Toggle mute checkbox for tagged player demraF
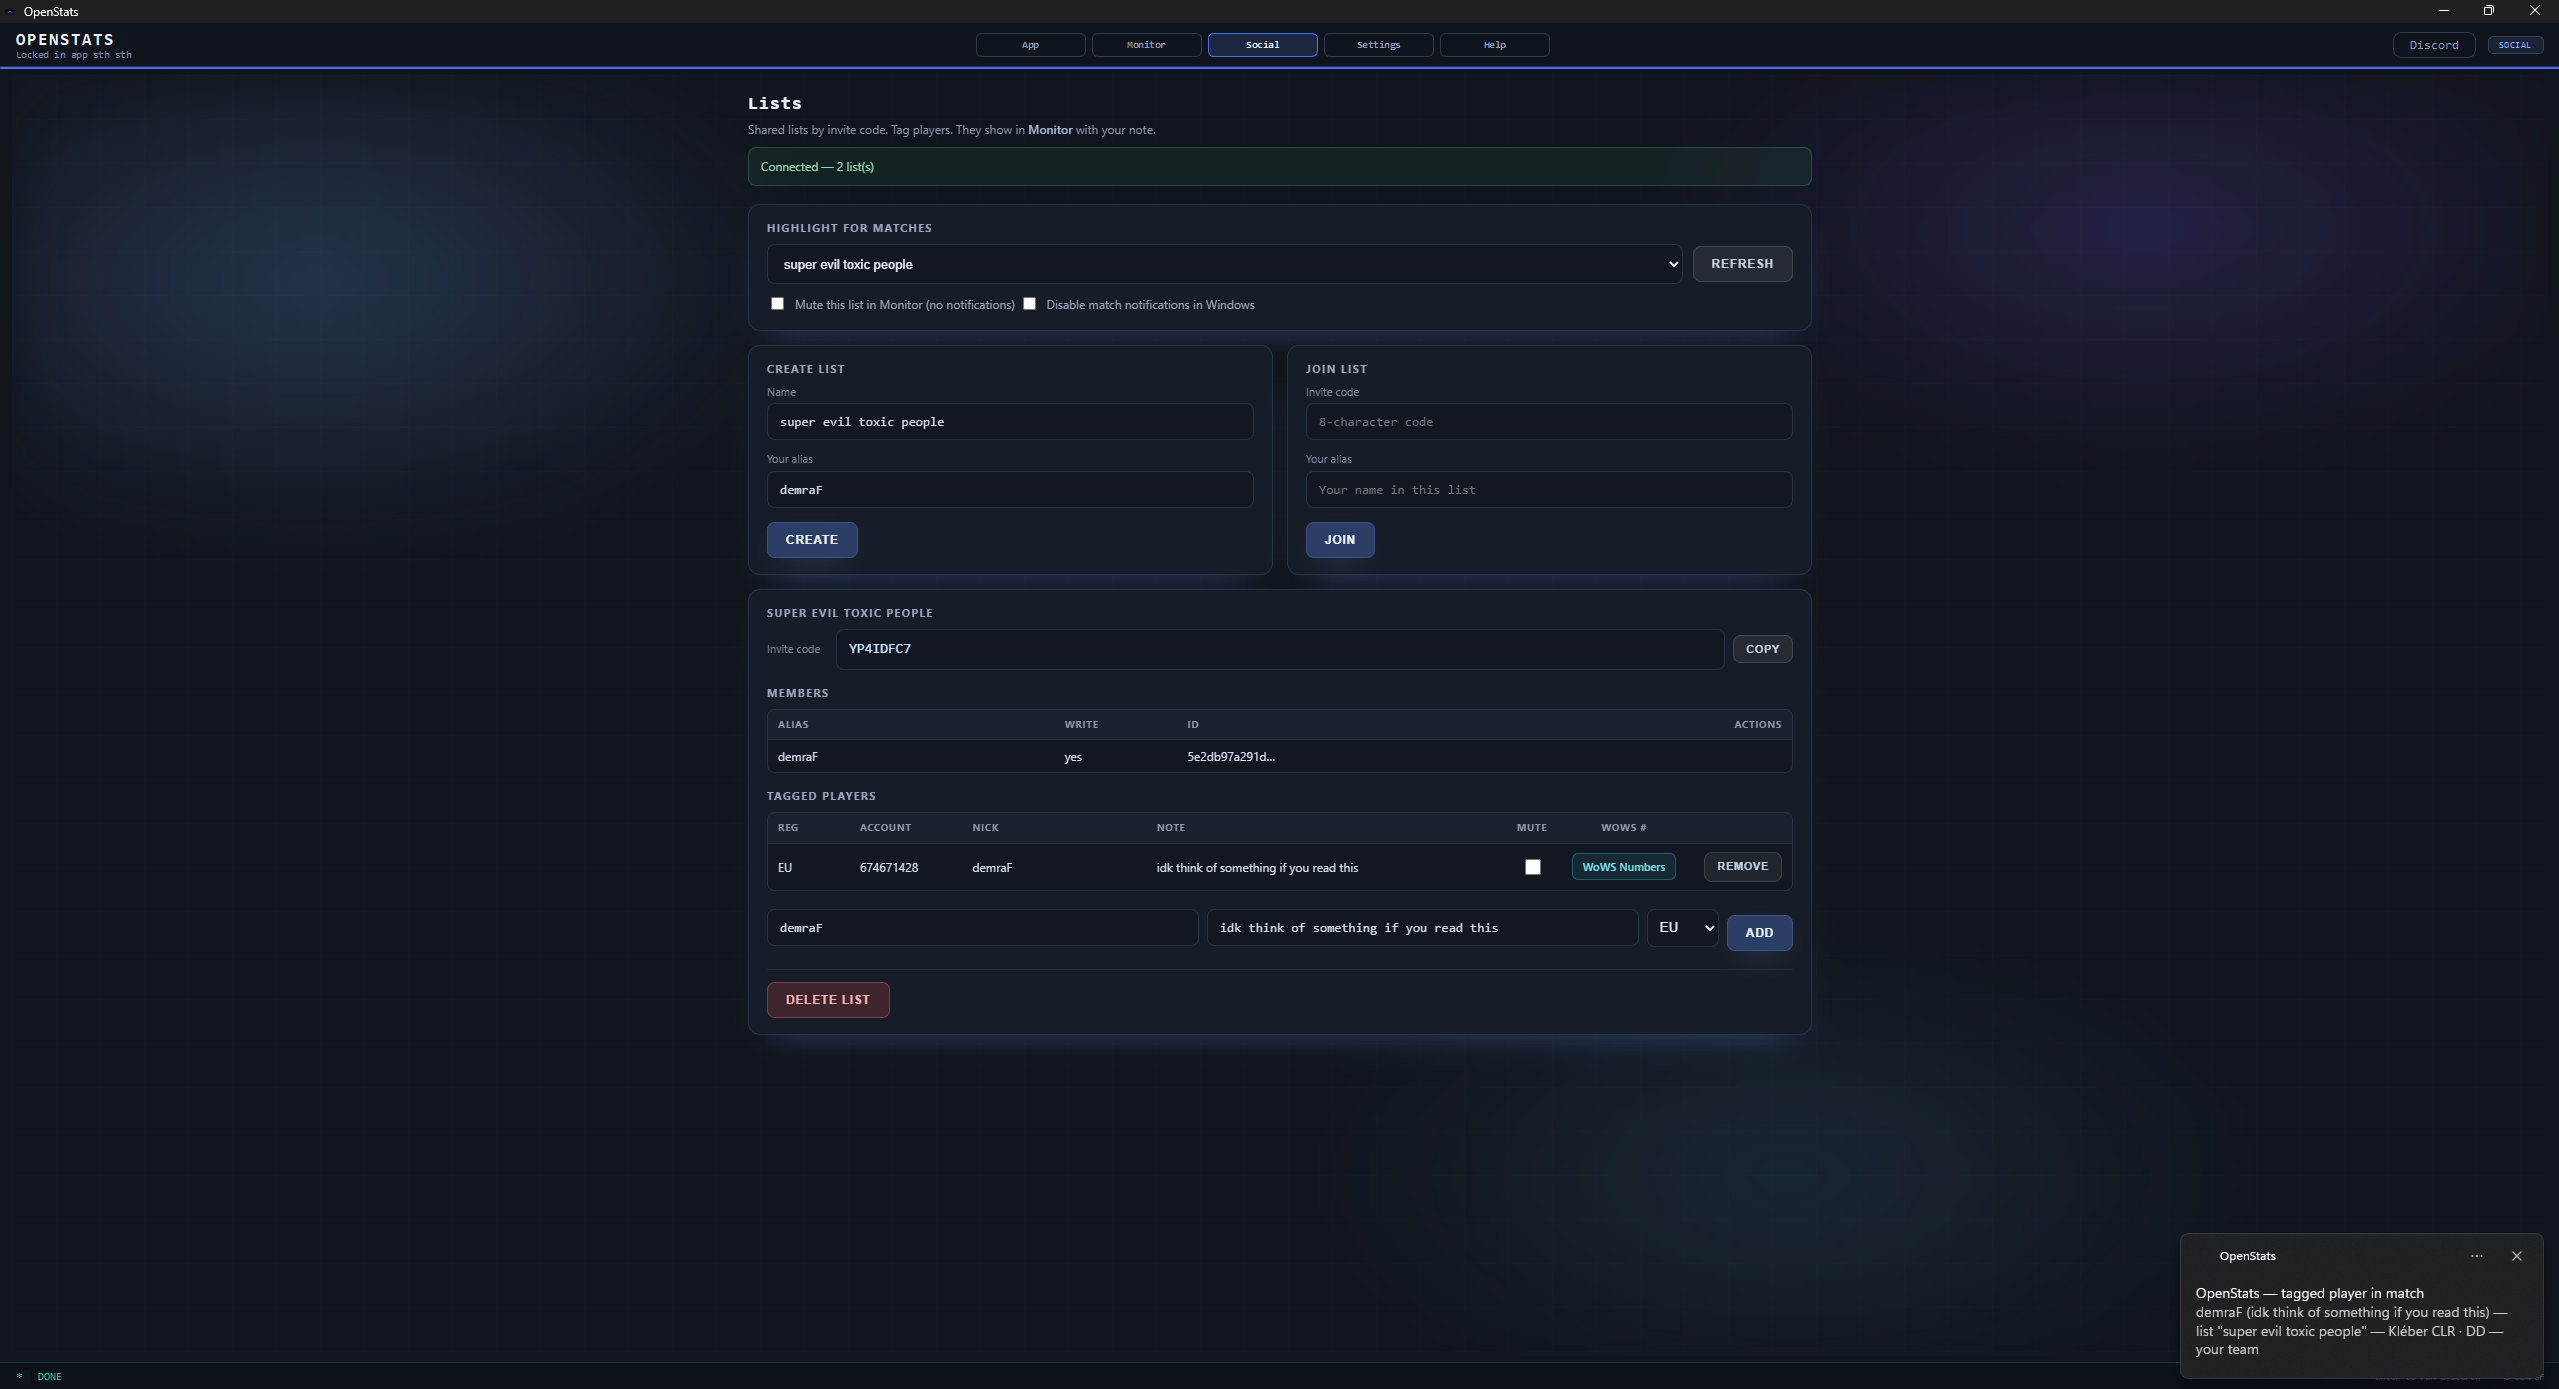2559x1389 pixels. coord(1532,867)
